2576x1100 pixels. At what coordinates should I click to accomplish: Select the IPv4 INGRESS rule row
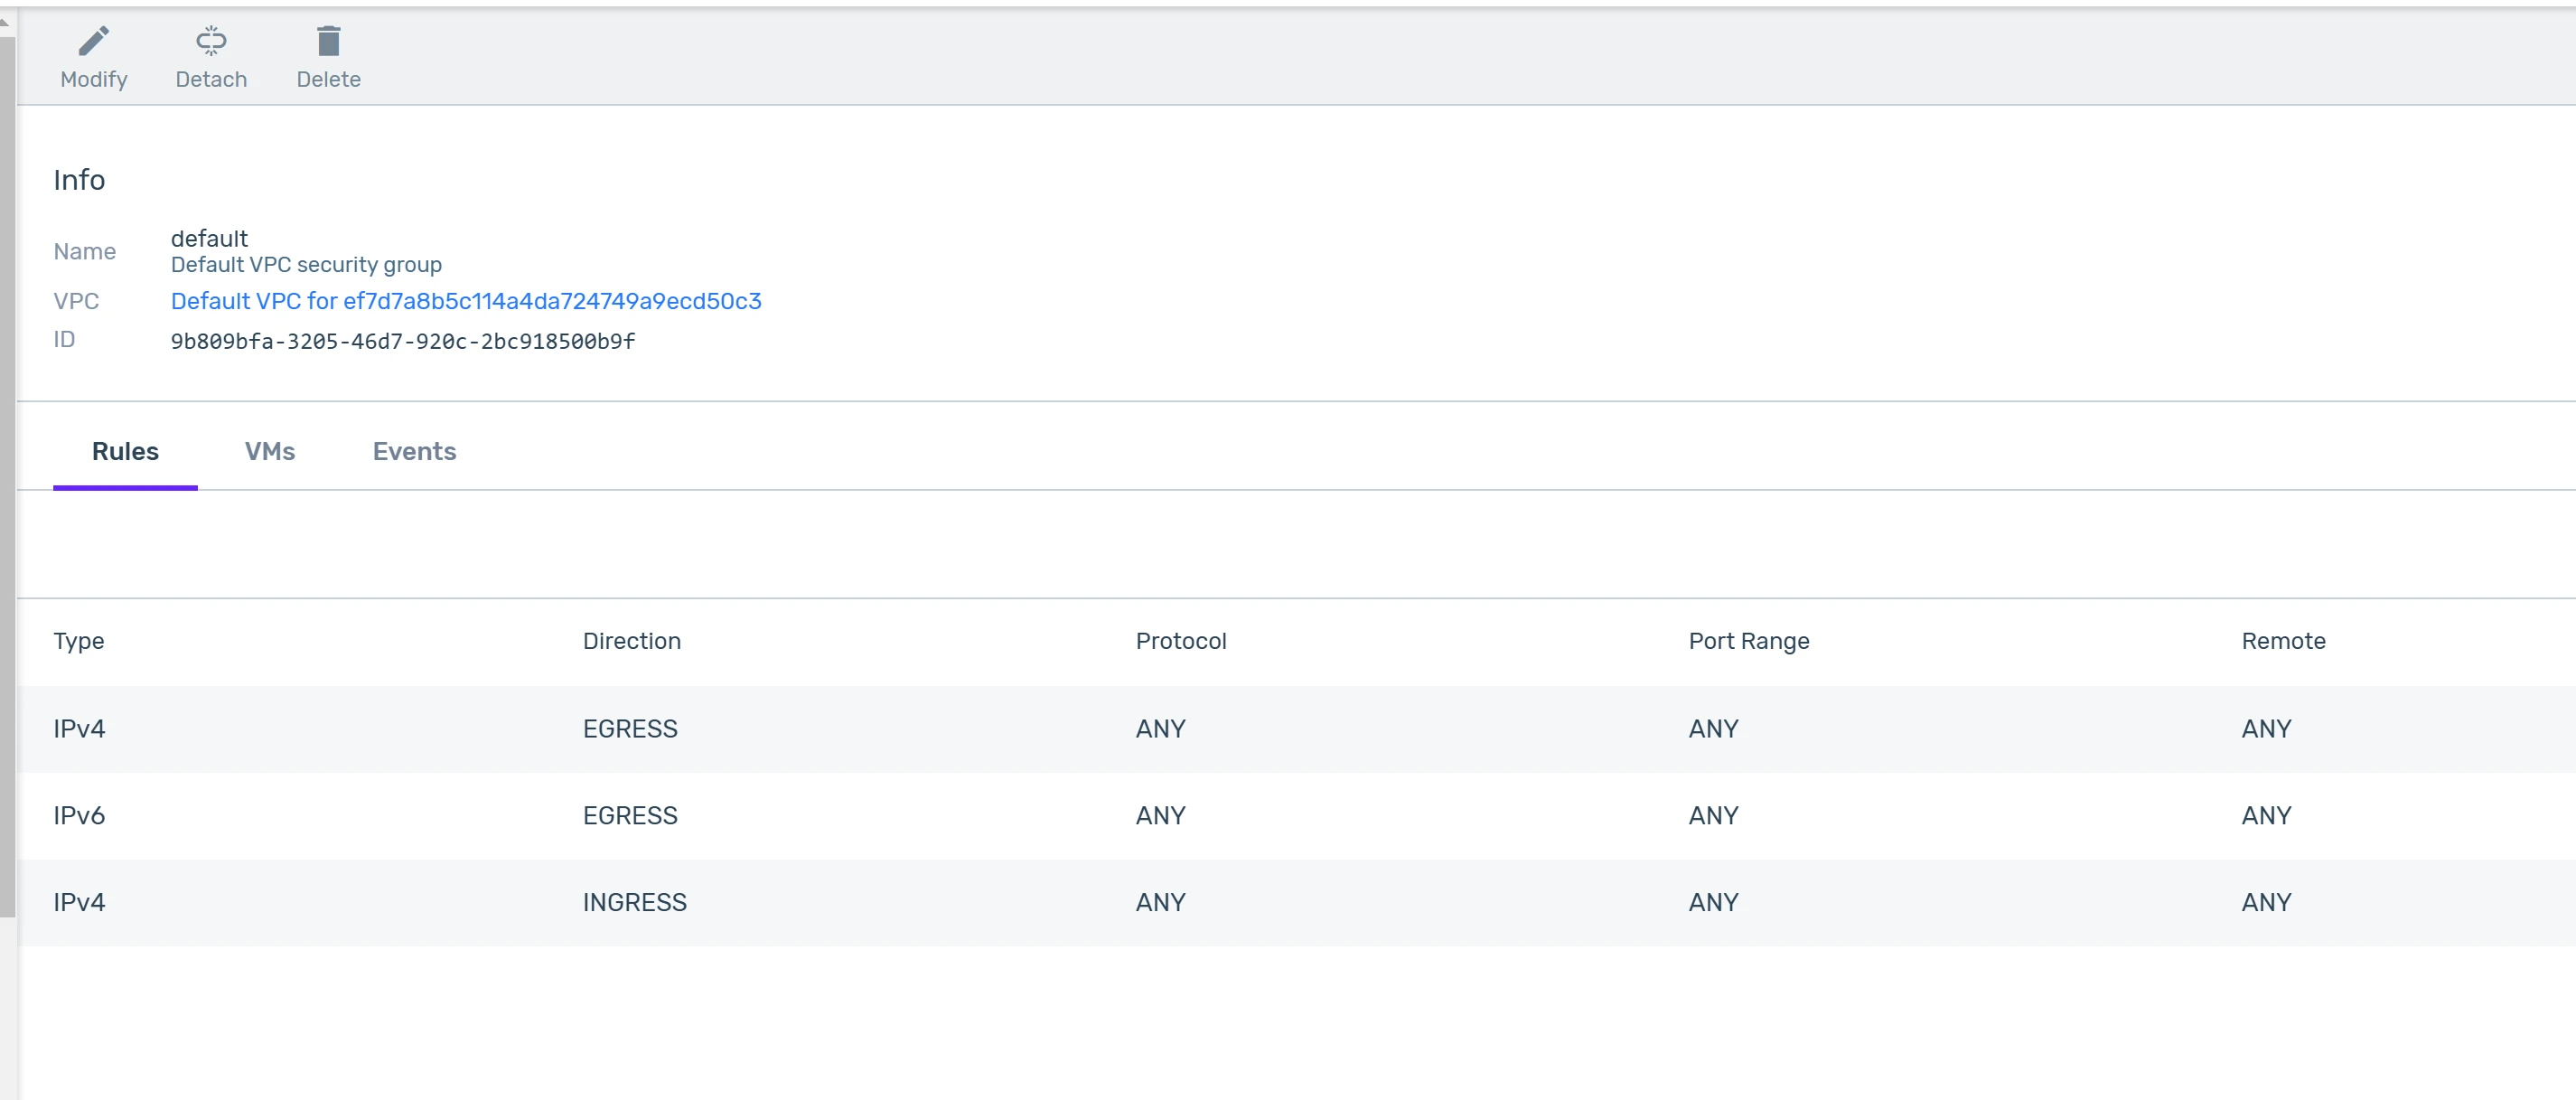tap(634, 902)
